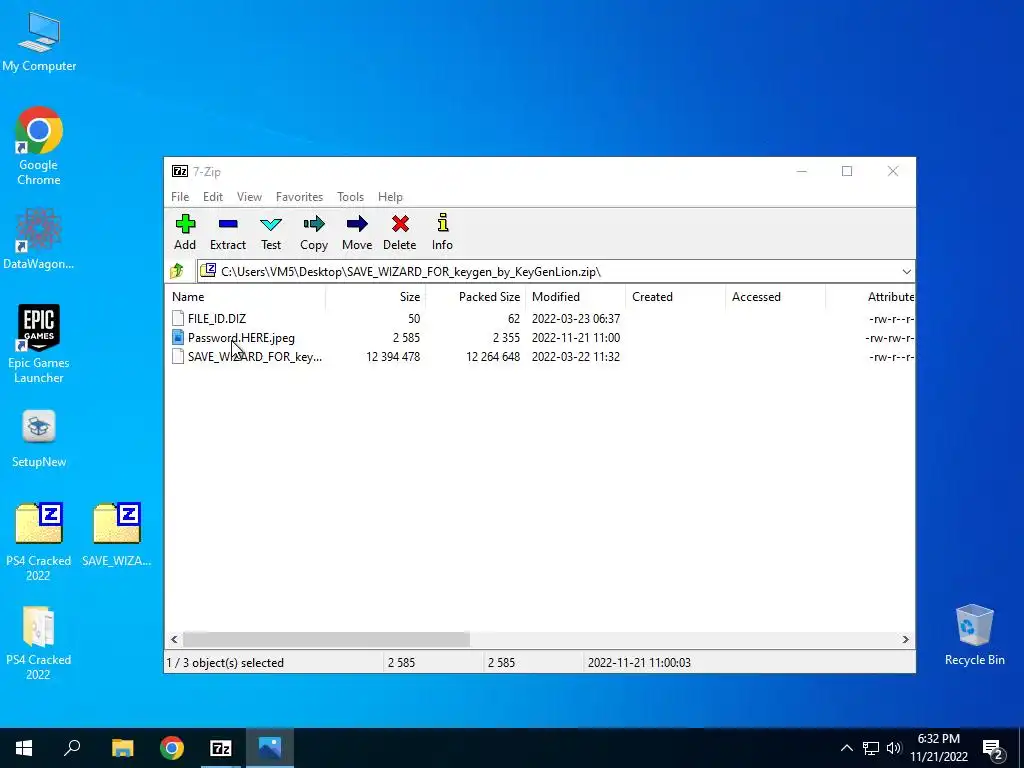Click the Add toolbar button
1024x768 pixels.
point(185,232)
